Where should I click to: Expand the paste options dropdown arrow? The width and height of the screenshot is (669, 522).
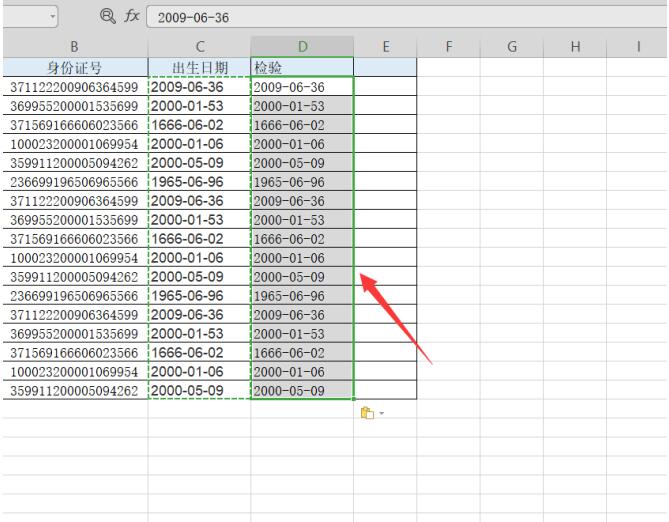pyautogui.click(x=381, y=413)
